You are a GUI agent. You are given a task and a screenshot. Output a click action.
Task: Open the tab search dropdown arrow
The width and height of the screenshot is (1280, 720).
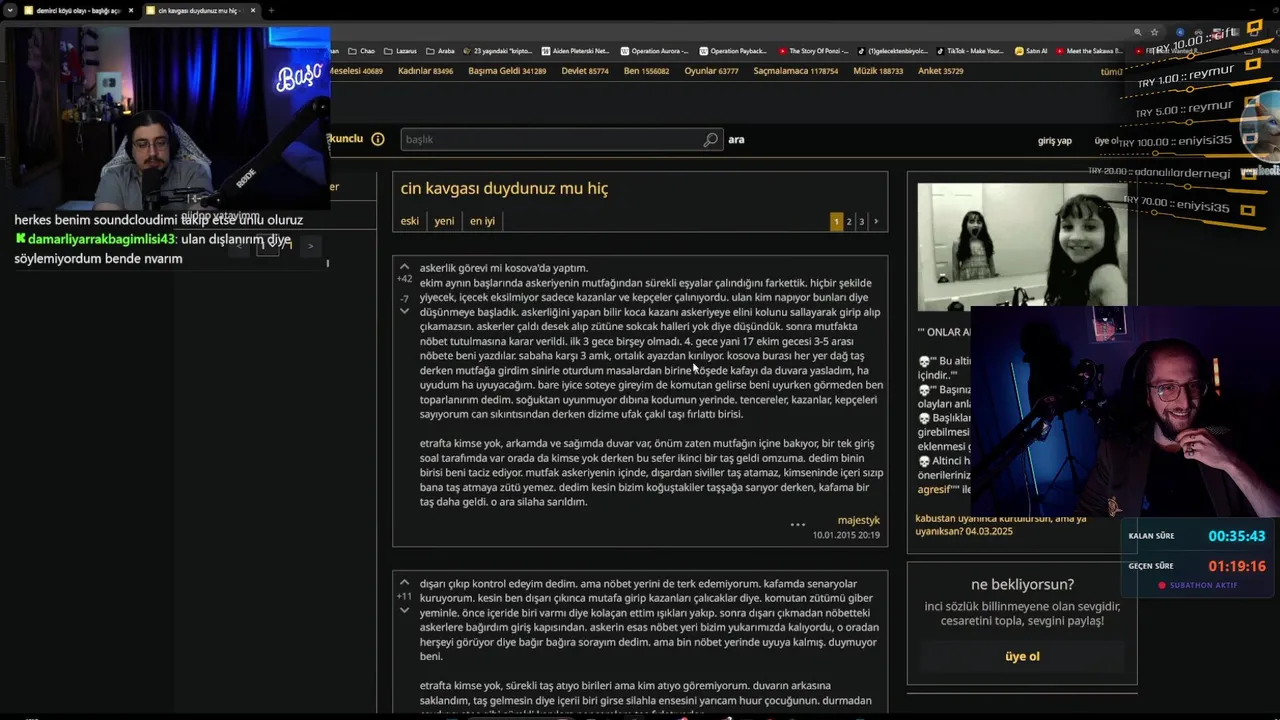[10, 10]
